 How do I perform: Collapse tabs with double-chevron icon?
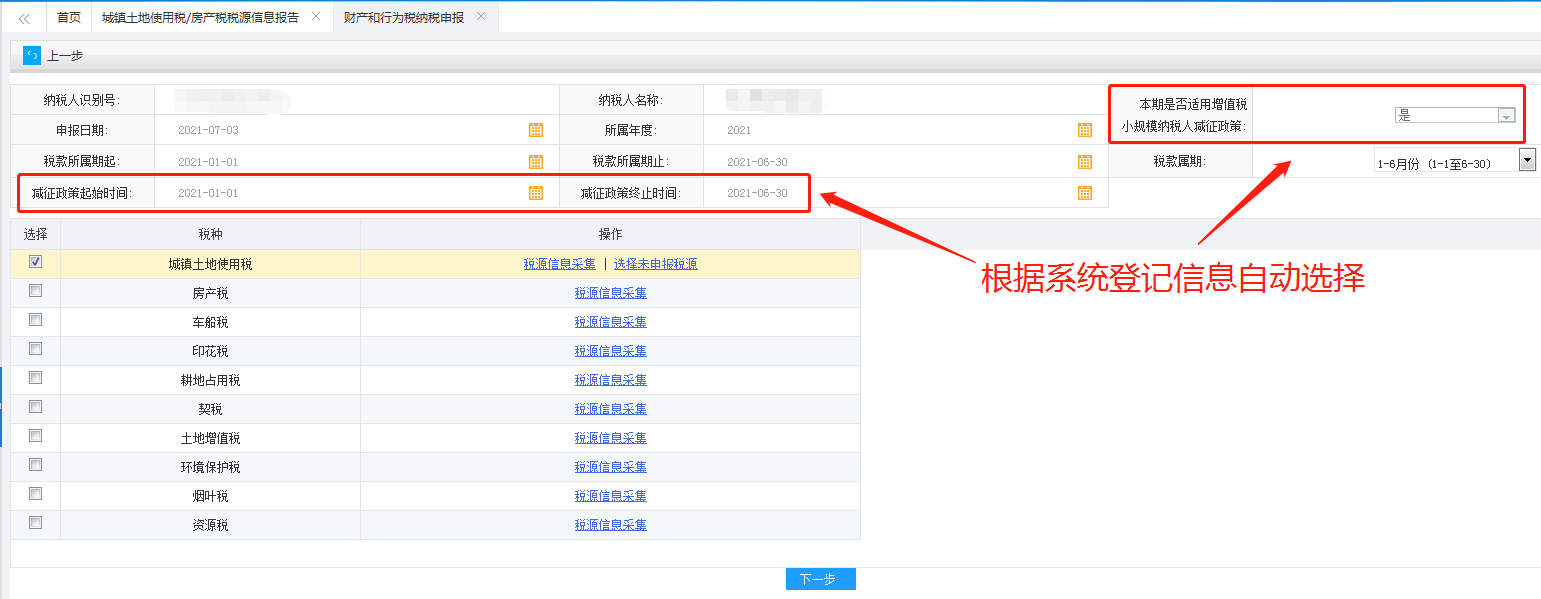pos(24,18)
